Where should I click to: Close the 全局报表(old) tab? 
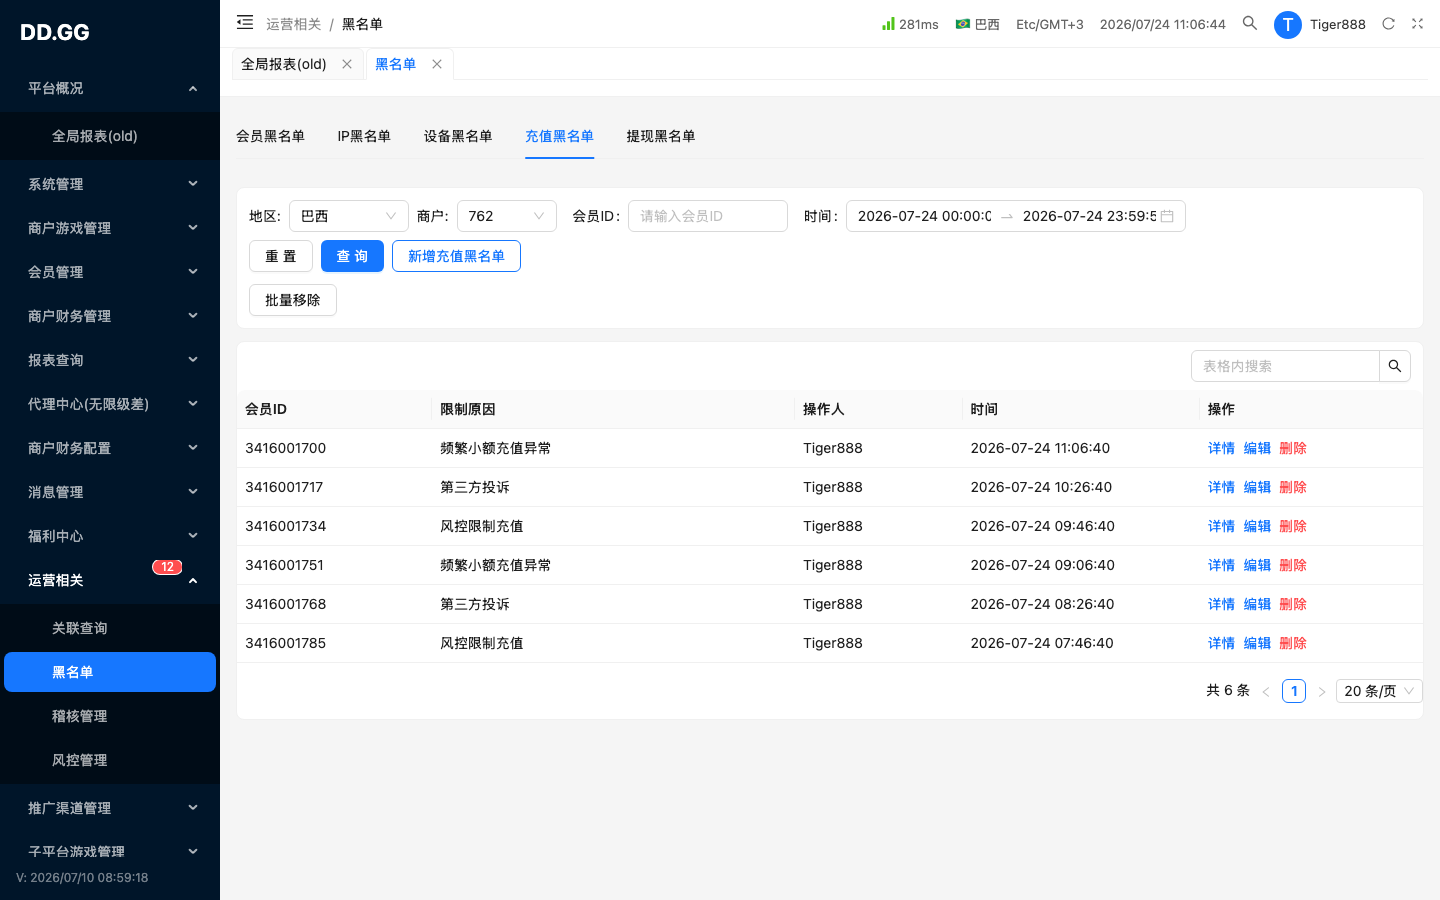pos(347,64)
